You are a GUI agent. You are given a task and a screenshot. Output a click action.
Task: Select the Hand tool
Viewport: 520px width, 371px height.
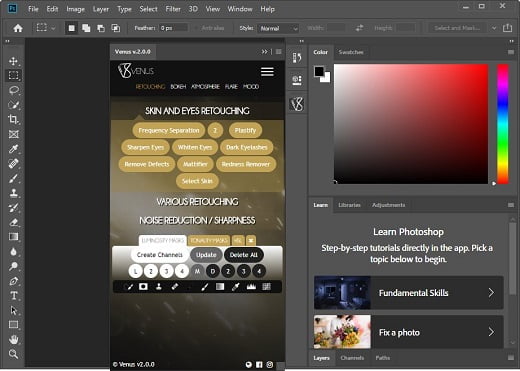(x=14, y=340)
